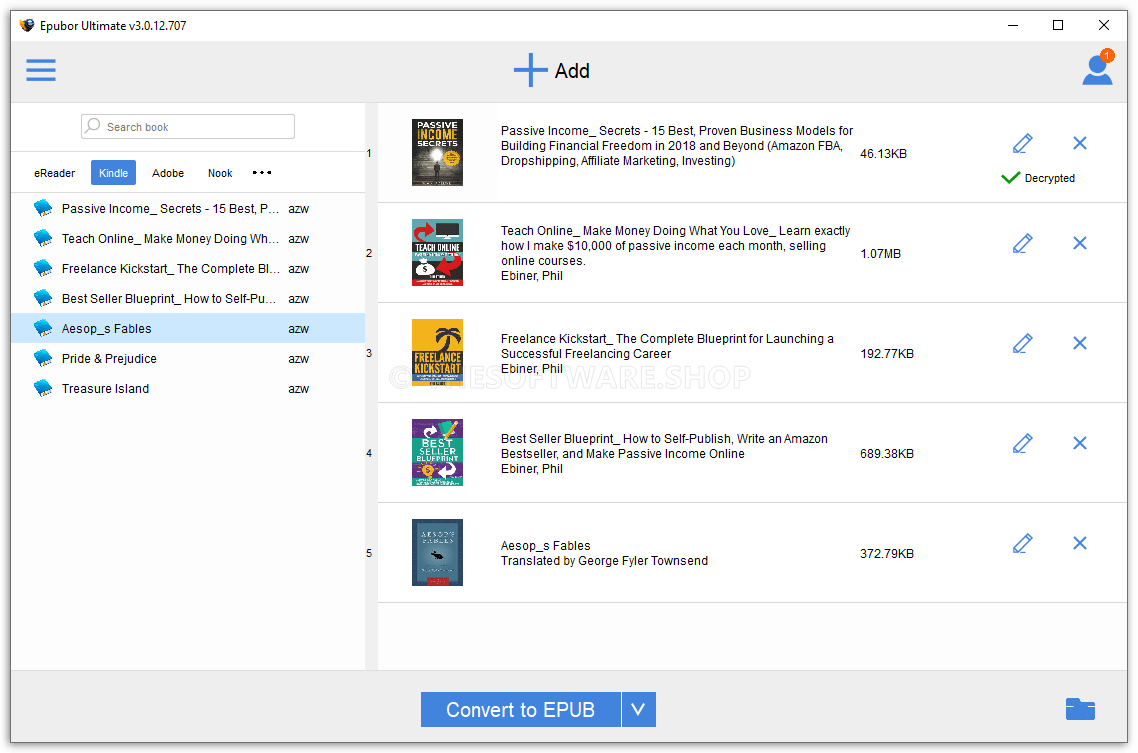Screen dimensions: 1138x753
Task: Click Freelance Kickstart book icon in sidebar
Action: (x=44, y=268)
